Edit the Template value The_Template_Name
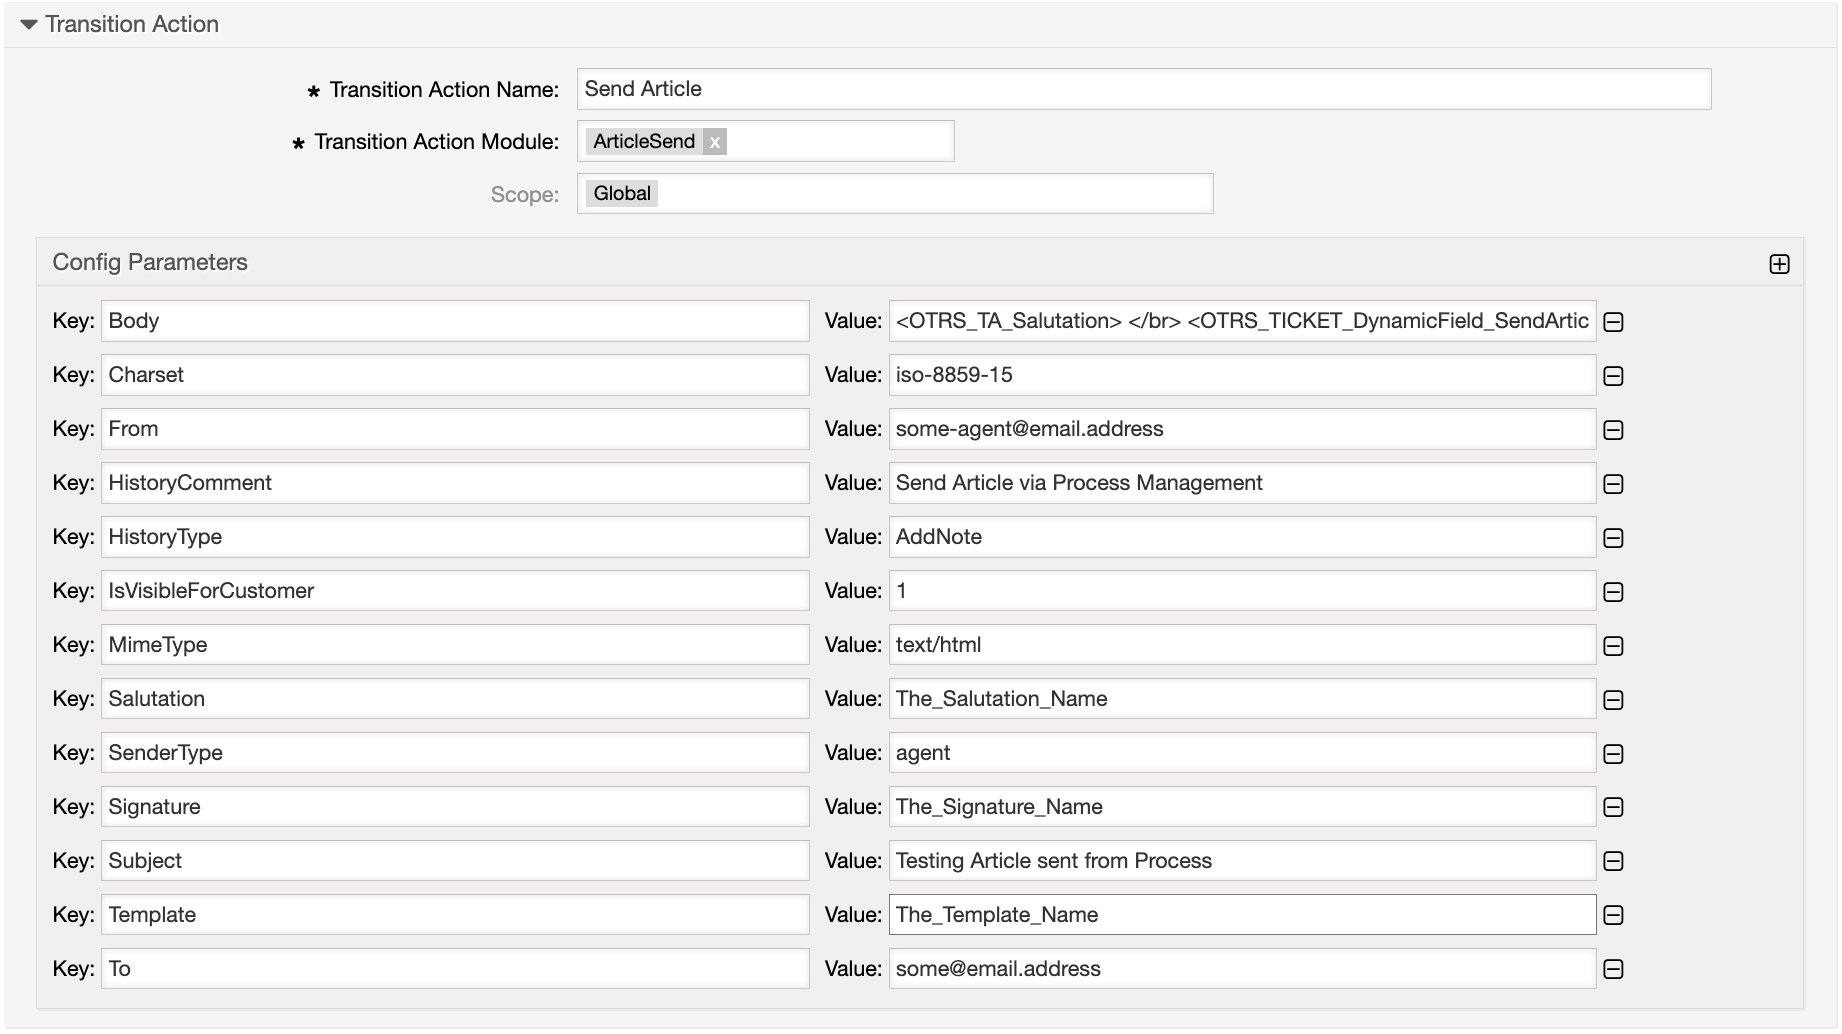Screen dimensions: 1842x1034 [1240, 914]
